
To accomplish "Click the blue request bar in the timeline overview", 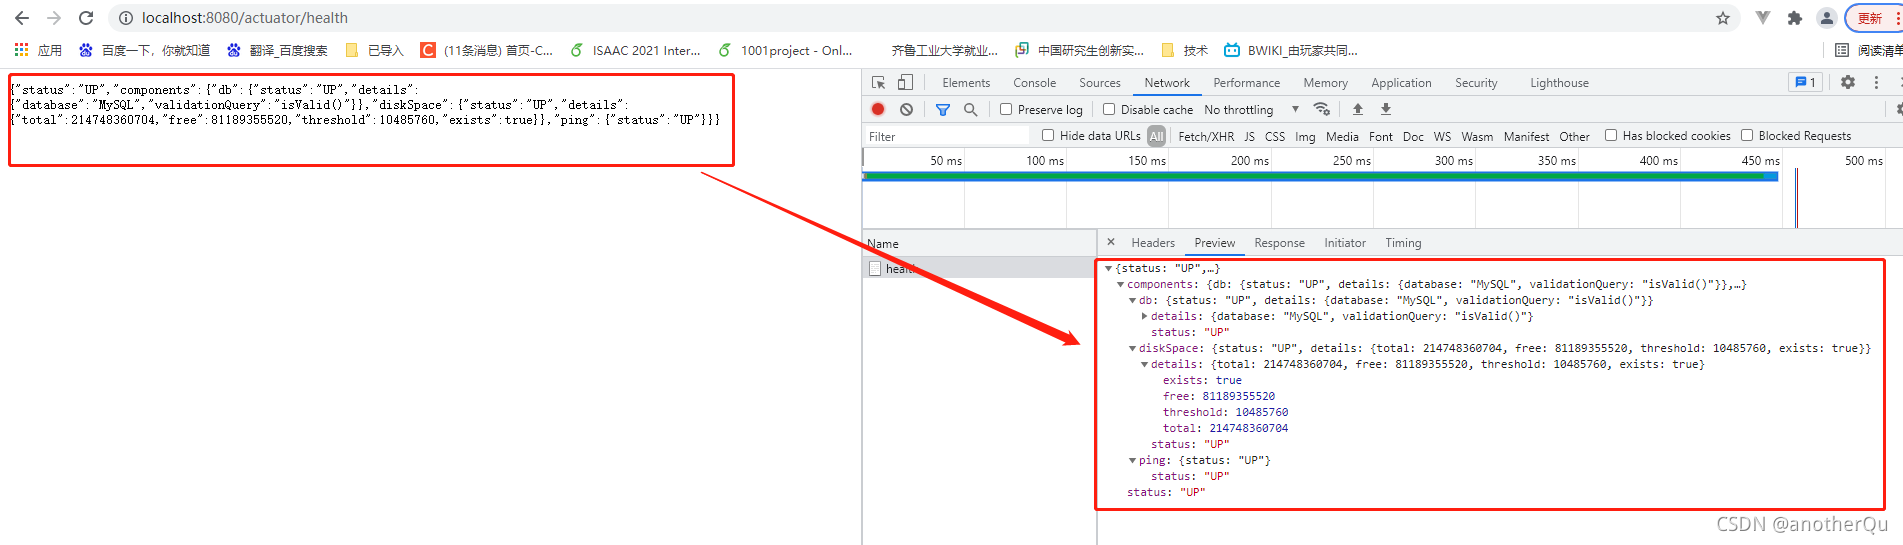I will [x=1320, y=176].
